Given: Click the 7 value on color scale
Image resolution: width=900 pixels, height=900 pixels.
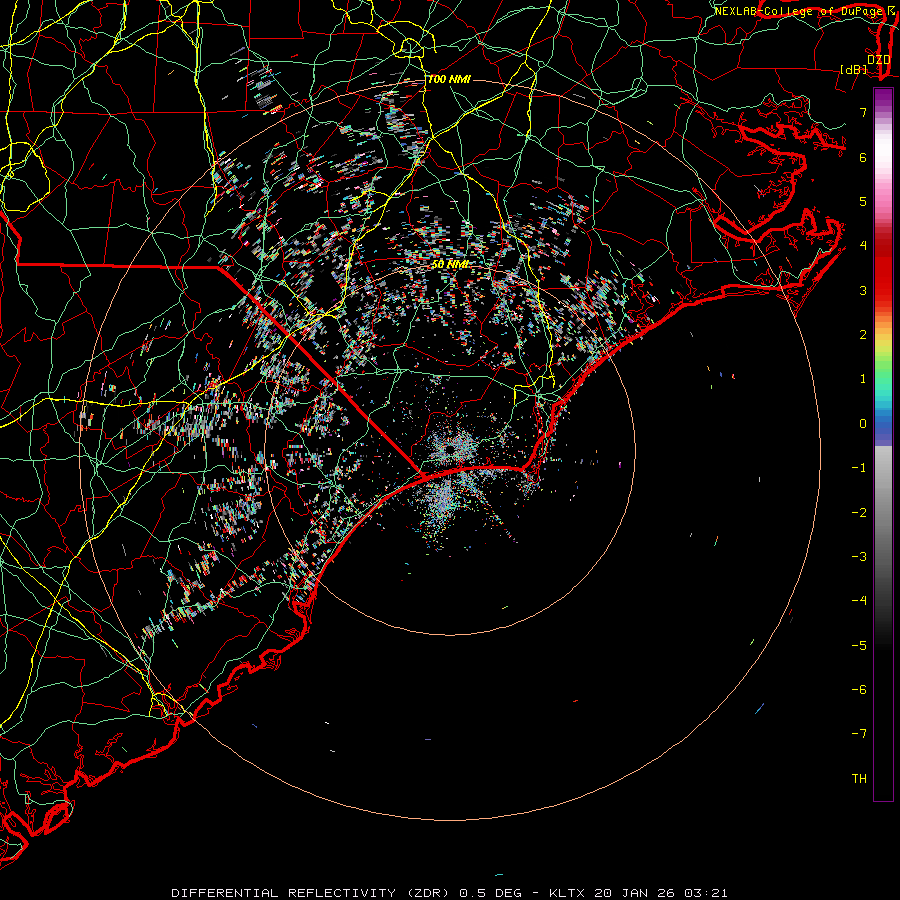Looking at the screenshot, I should click(x=863, y=112).
